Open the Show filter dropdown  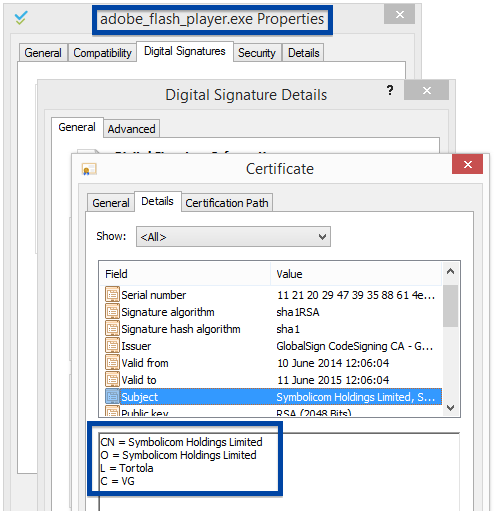(233, 237)
